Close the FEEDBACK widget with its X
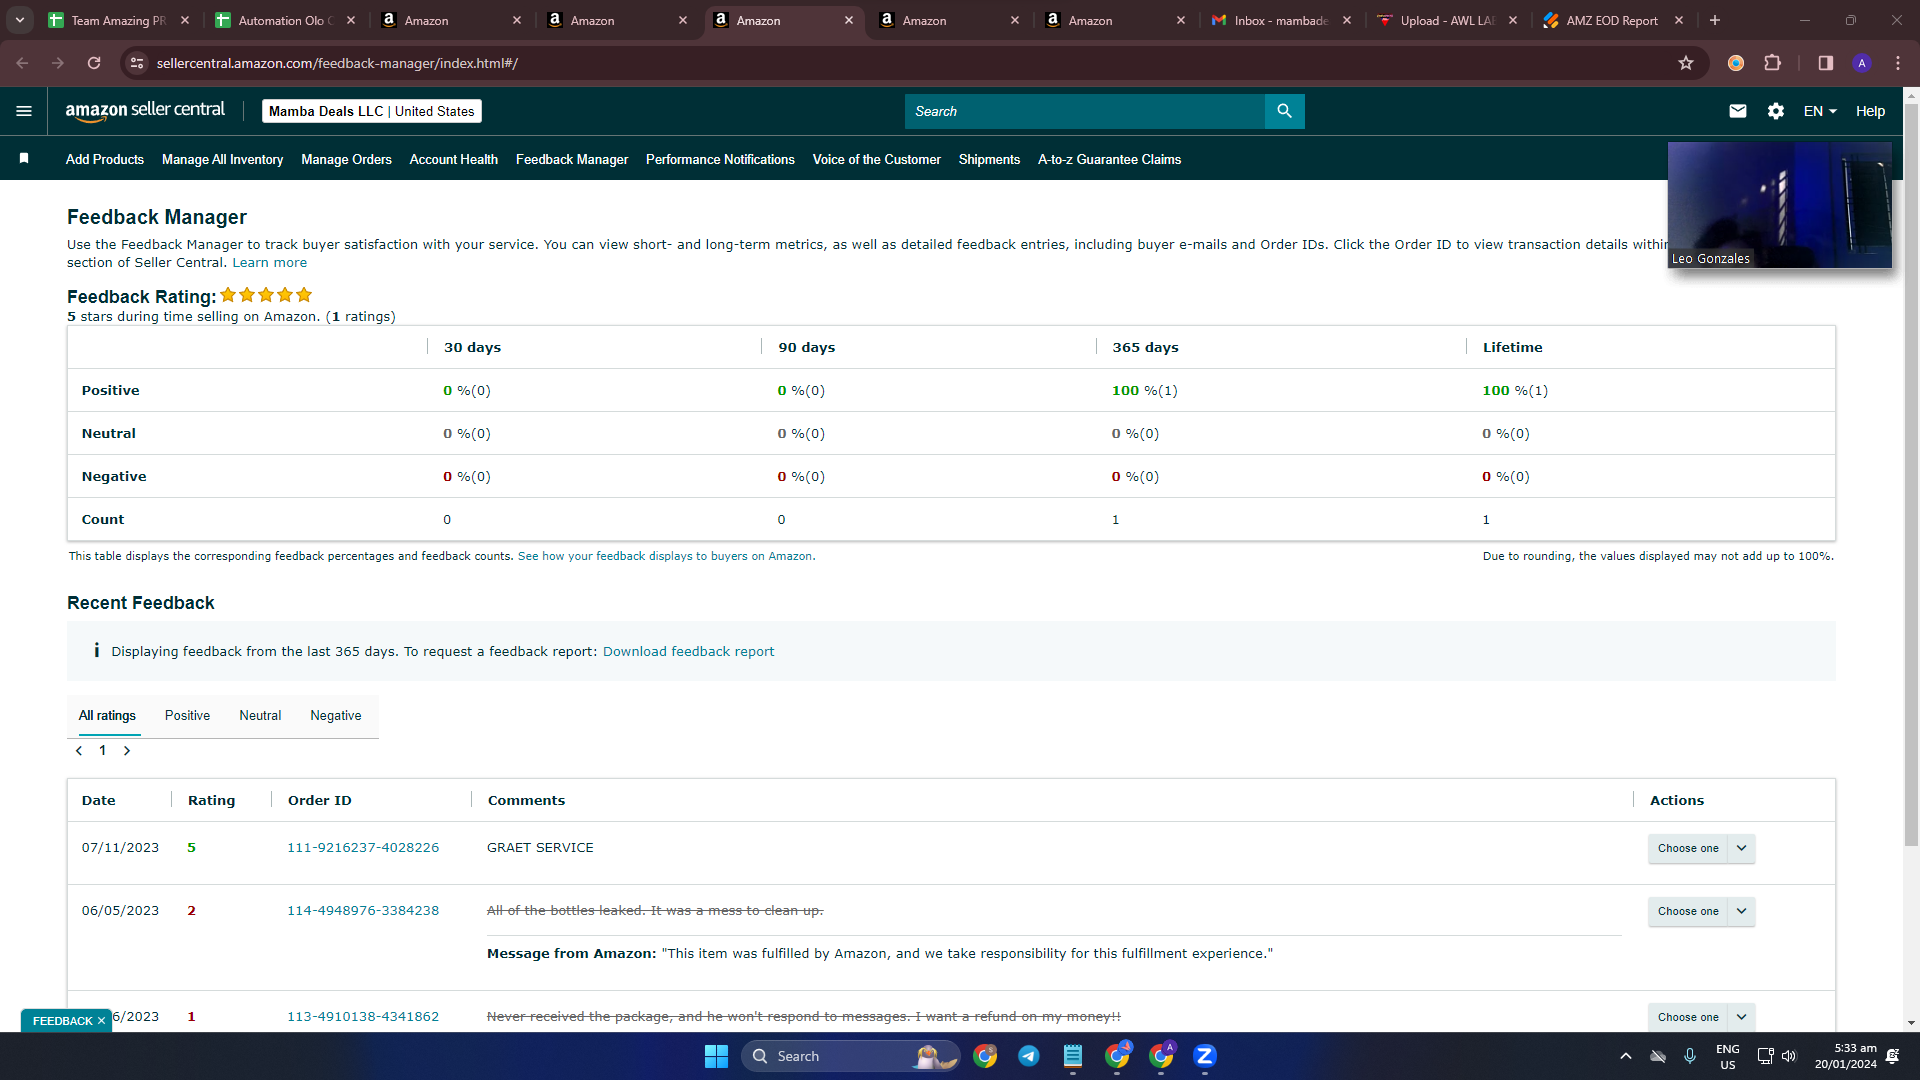The height and width of the screenshot is (1080, 1920). coord(101,1021)
